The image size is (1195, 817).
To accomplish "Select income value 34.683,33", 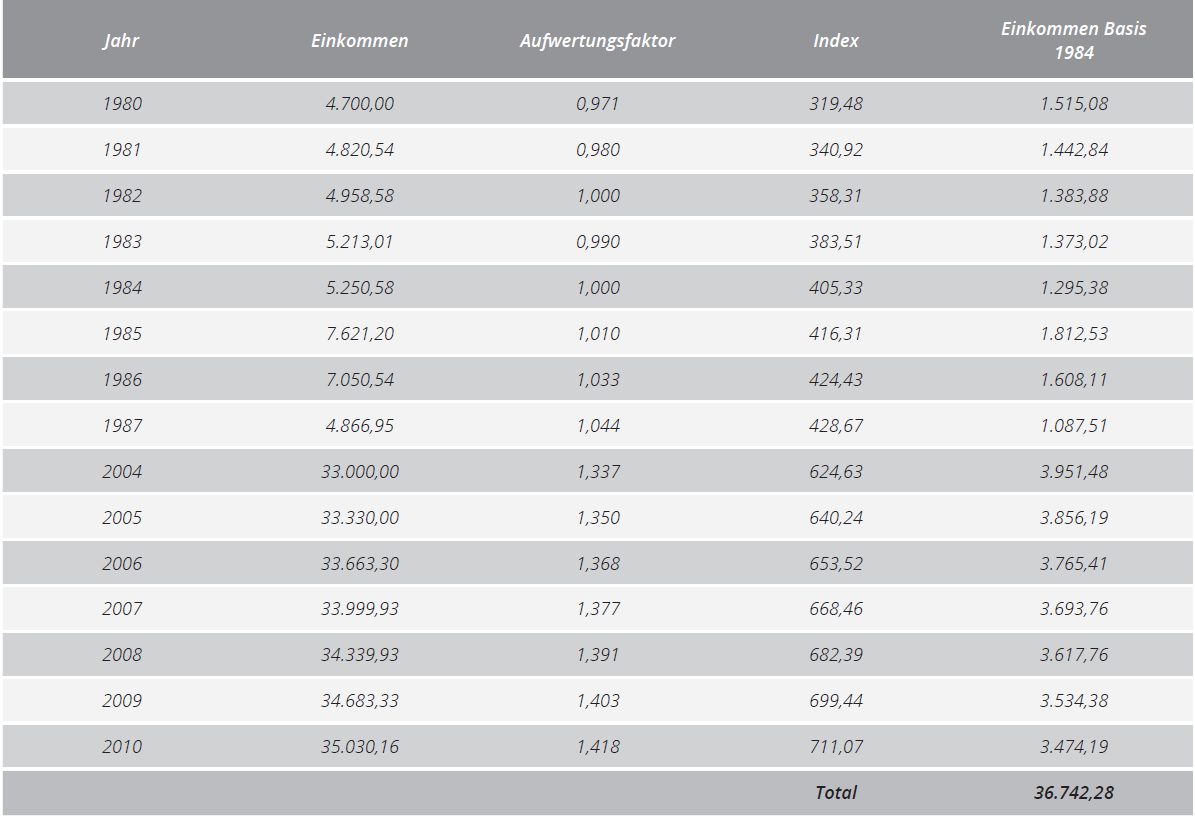I will [360, 700].
